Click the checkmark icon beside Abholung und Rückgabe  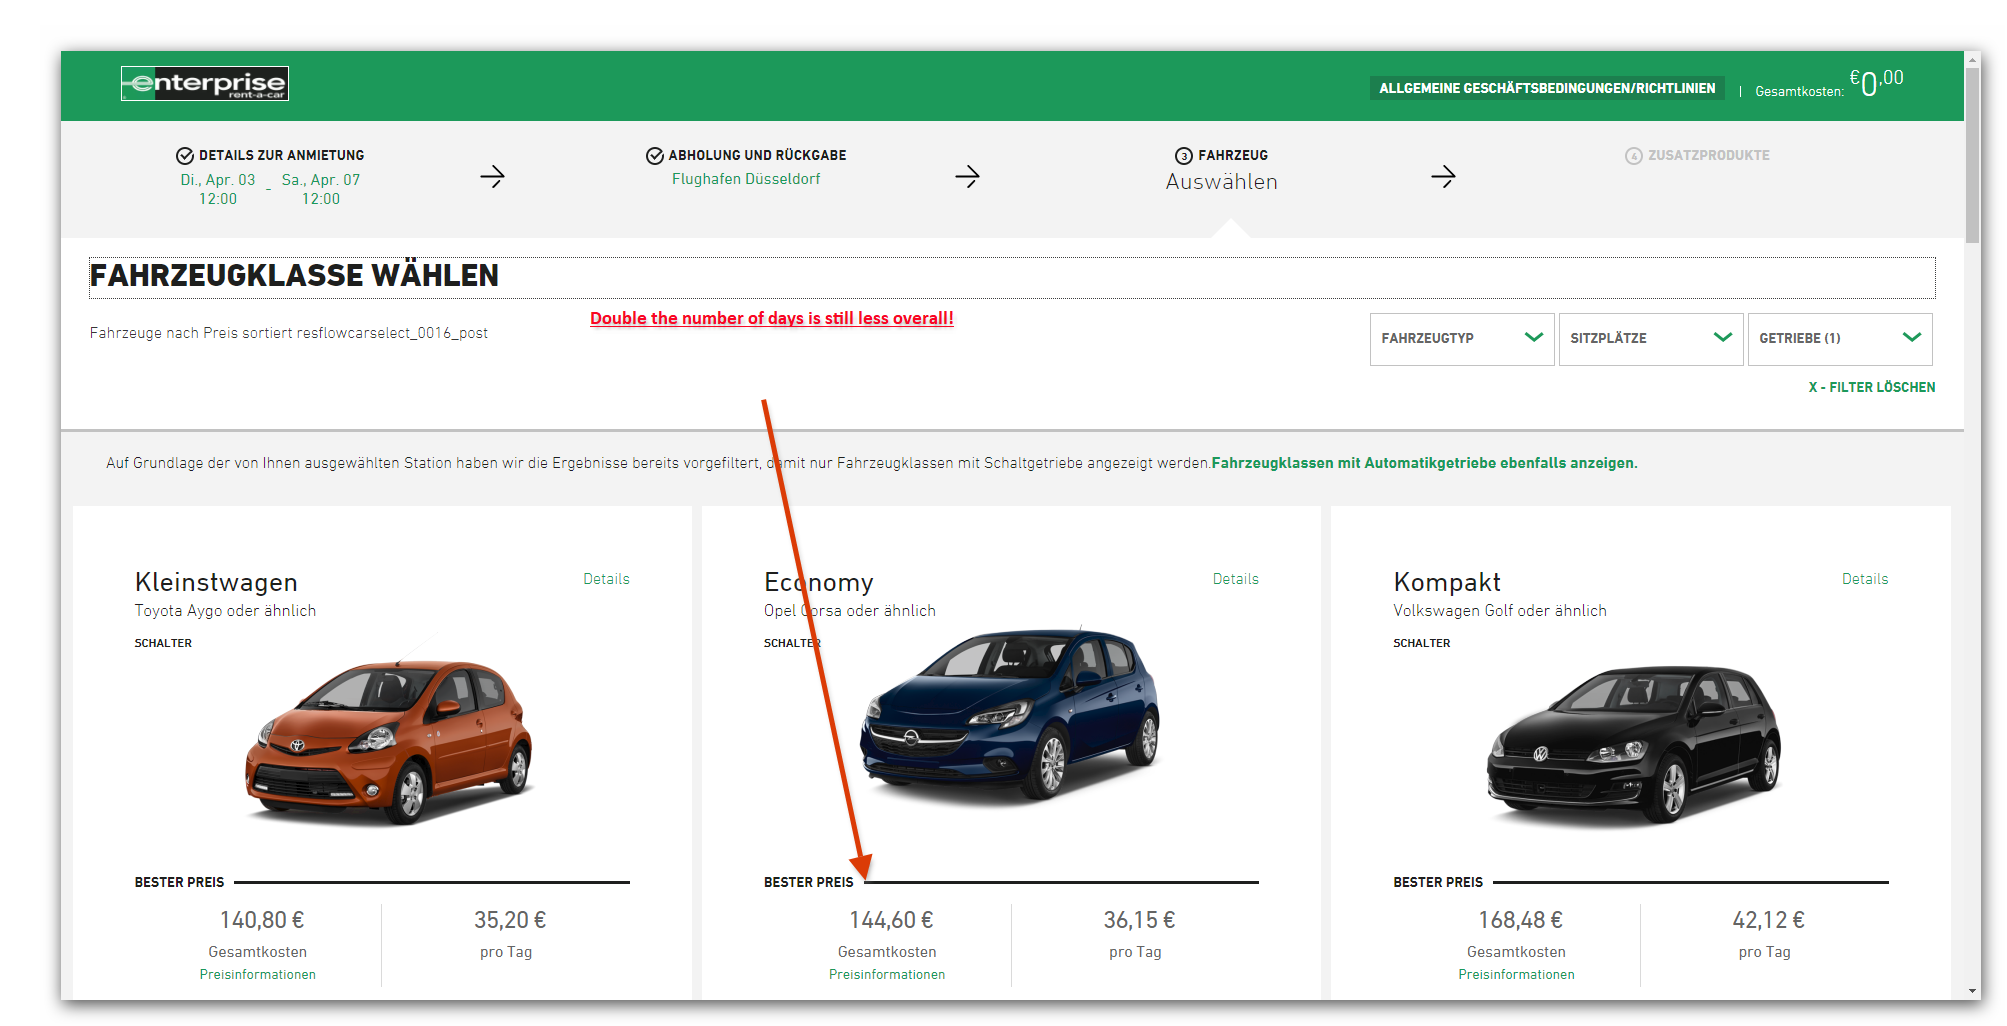click(x=655, y=156)
